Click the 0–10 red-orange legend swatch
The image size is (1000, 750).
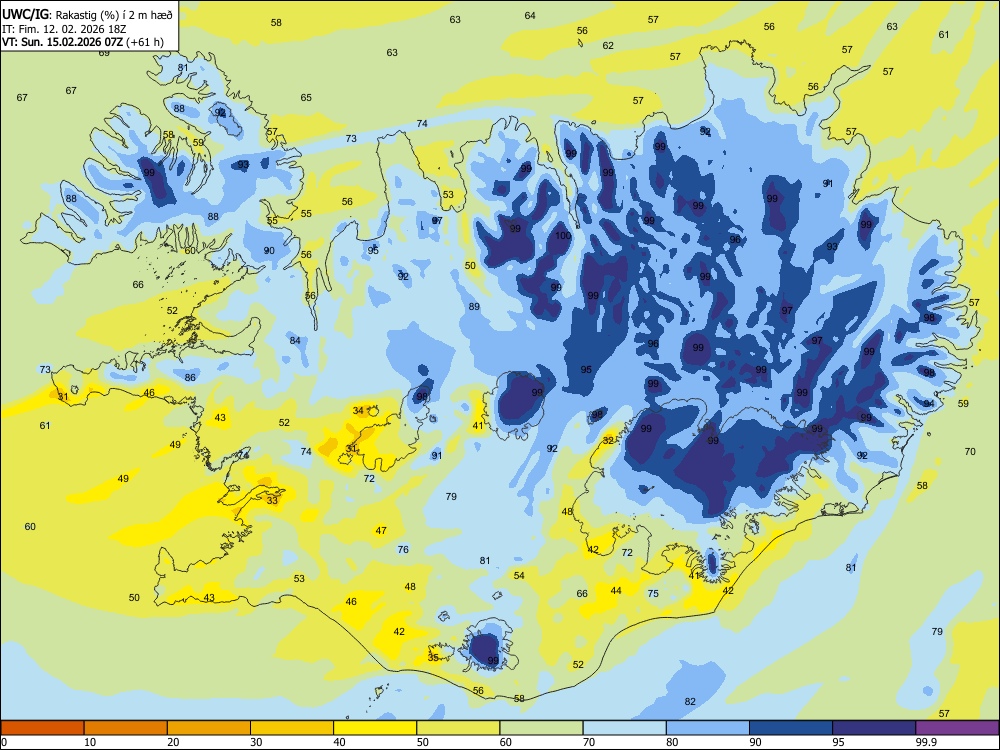point(42,728)
